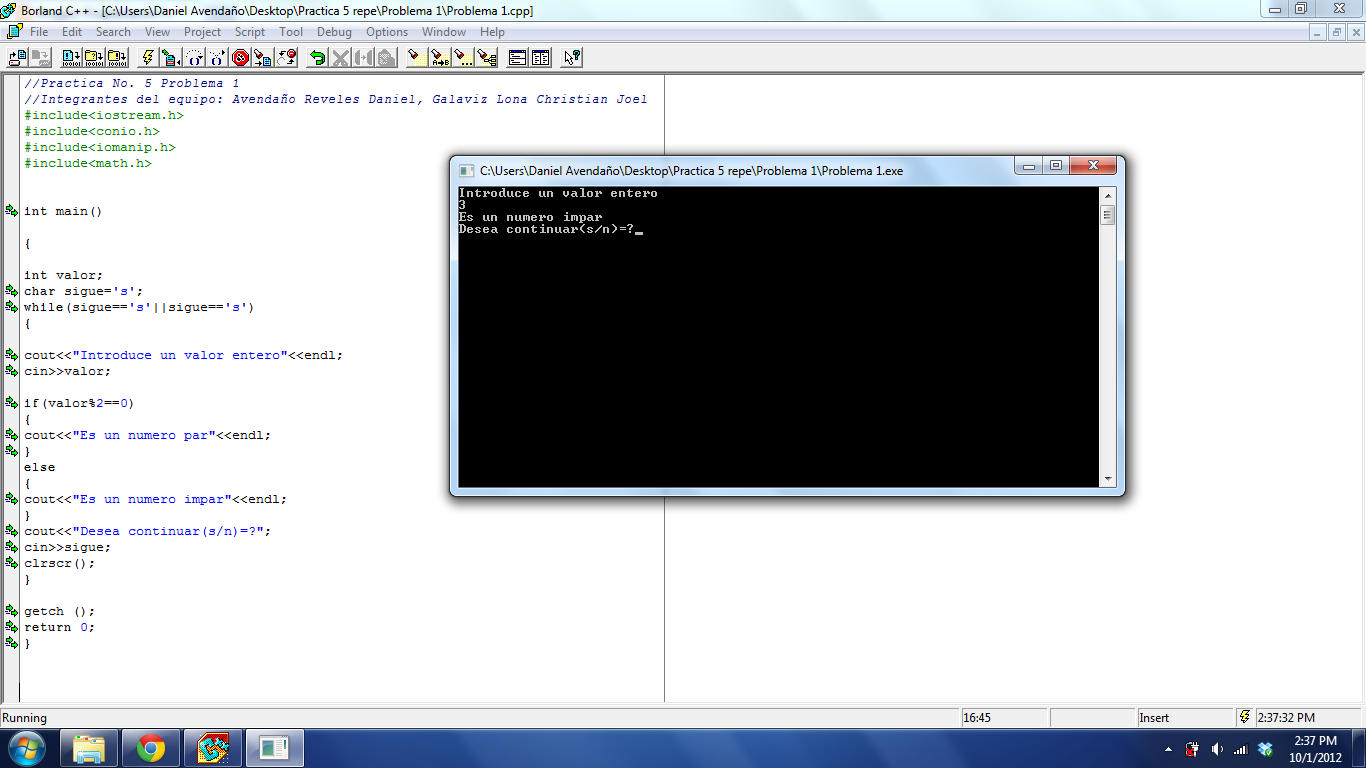Viewport: 1366px width, 768px height.
Task: Open the Edit menu
Action: click(x=72, y=32)
